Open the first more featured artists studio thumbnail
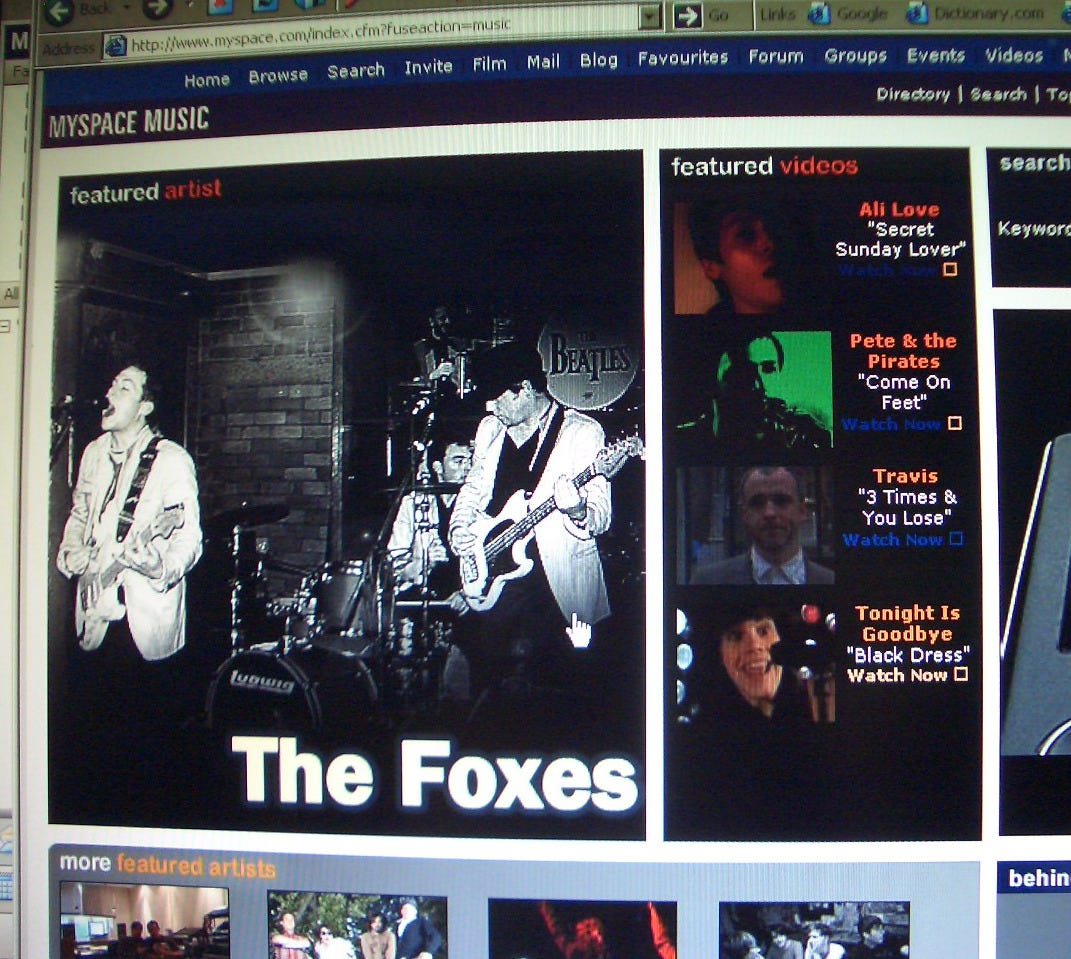 145,921
